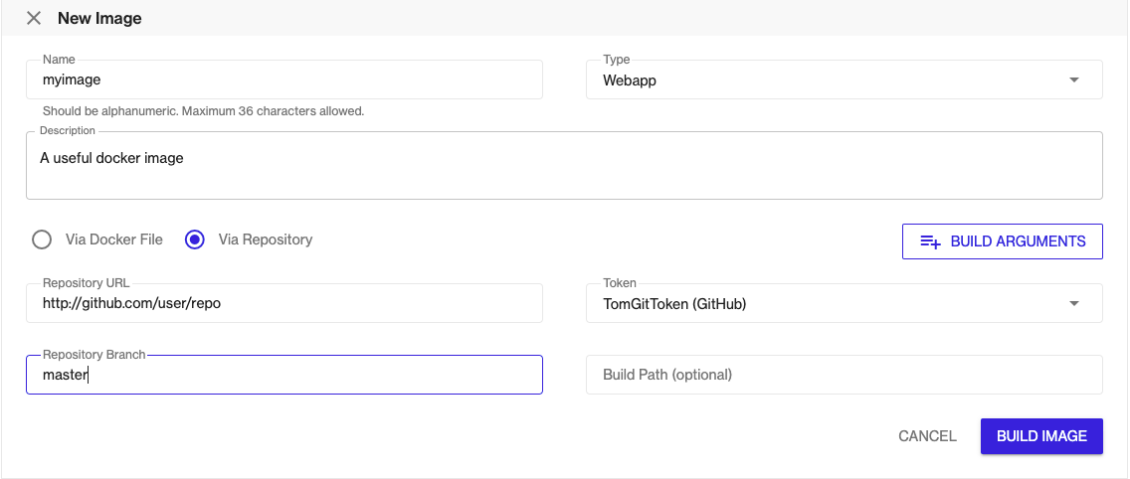Click the Via Repository label text
This screenshot has width=1130, height=479.
(x=265, y=240)
